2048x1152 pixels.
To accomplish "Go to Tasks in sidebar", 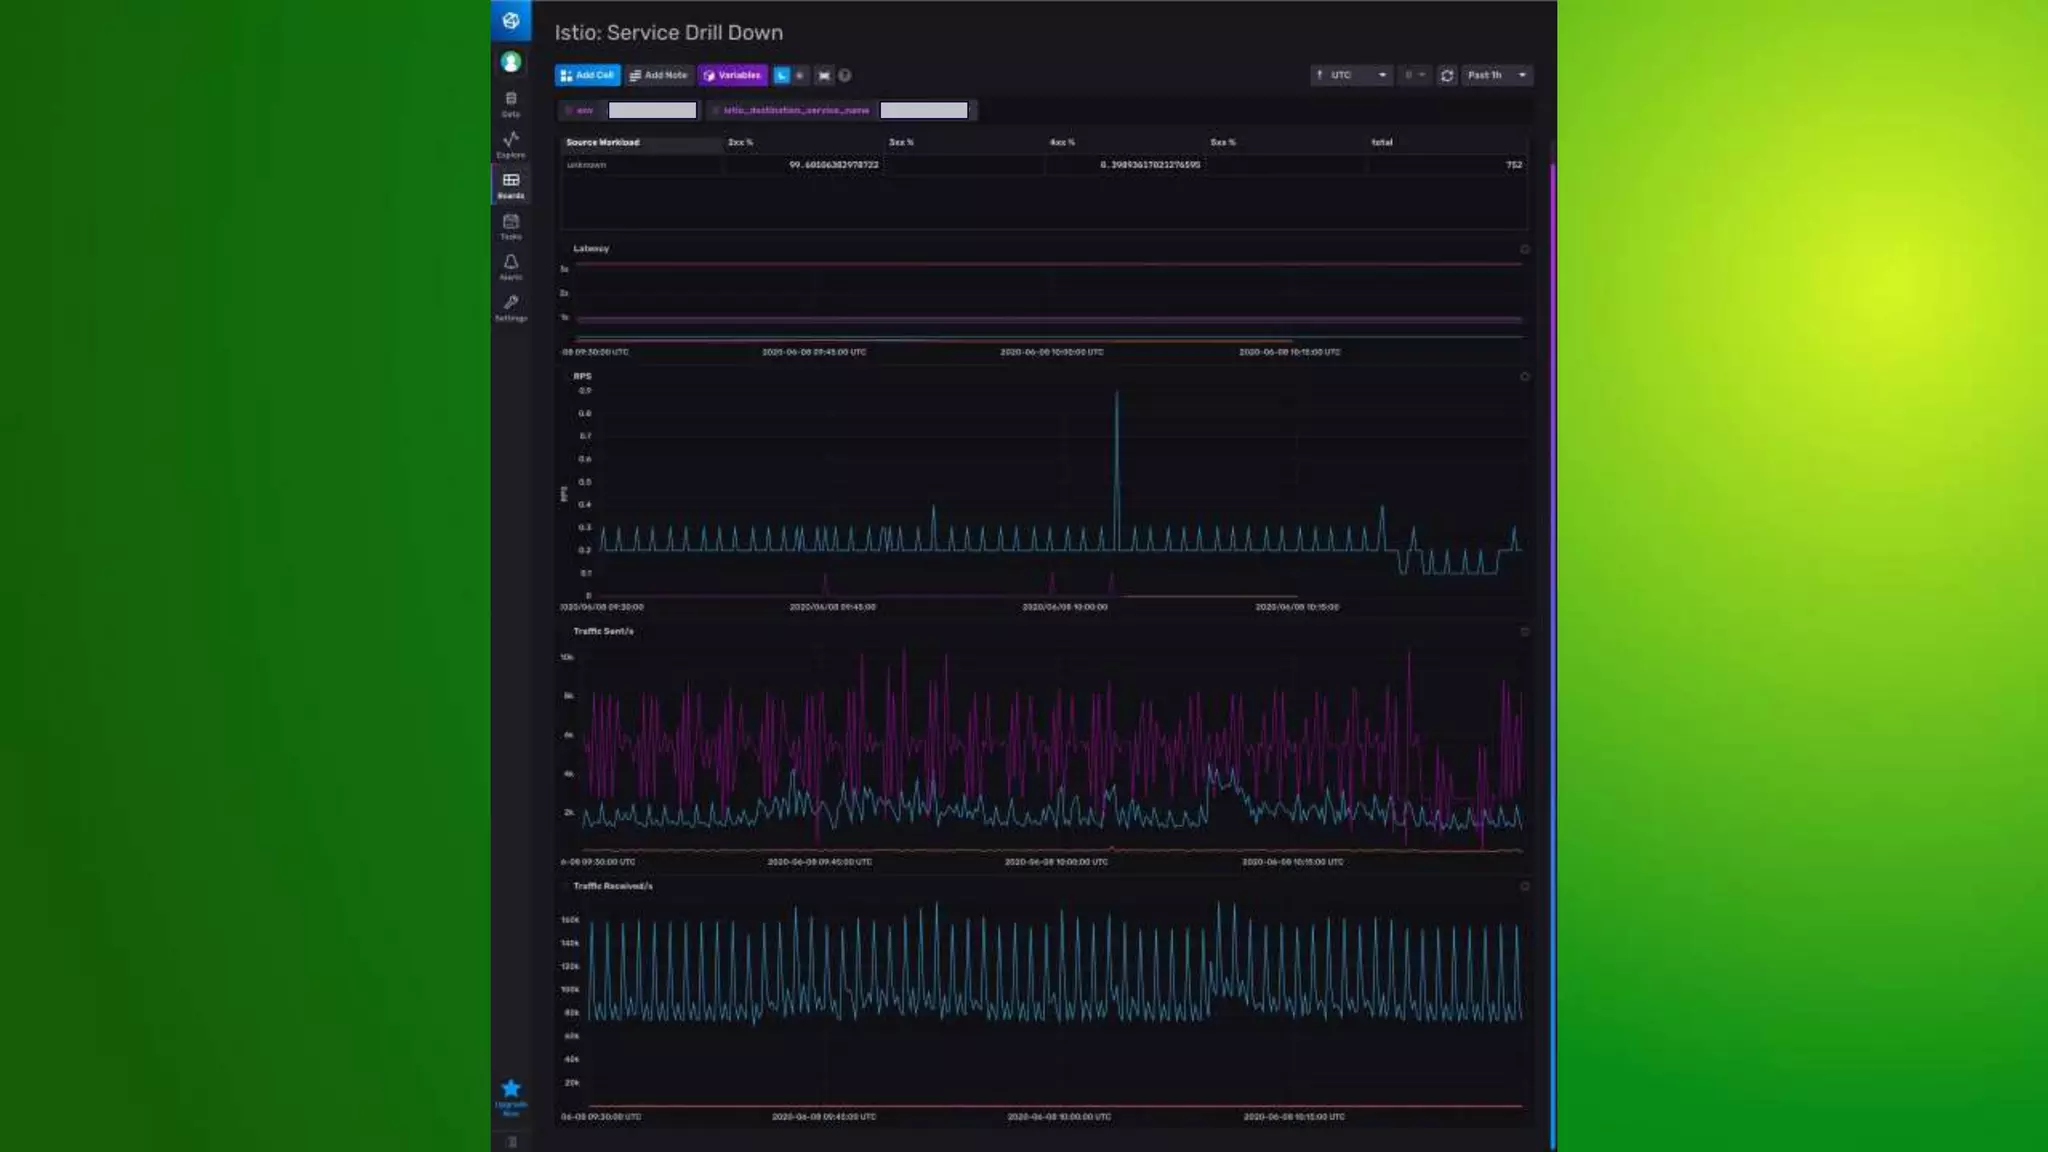I will 510,226.
